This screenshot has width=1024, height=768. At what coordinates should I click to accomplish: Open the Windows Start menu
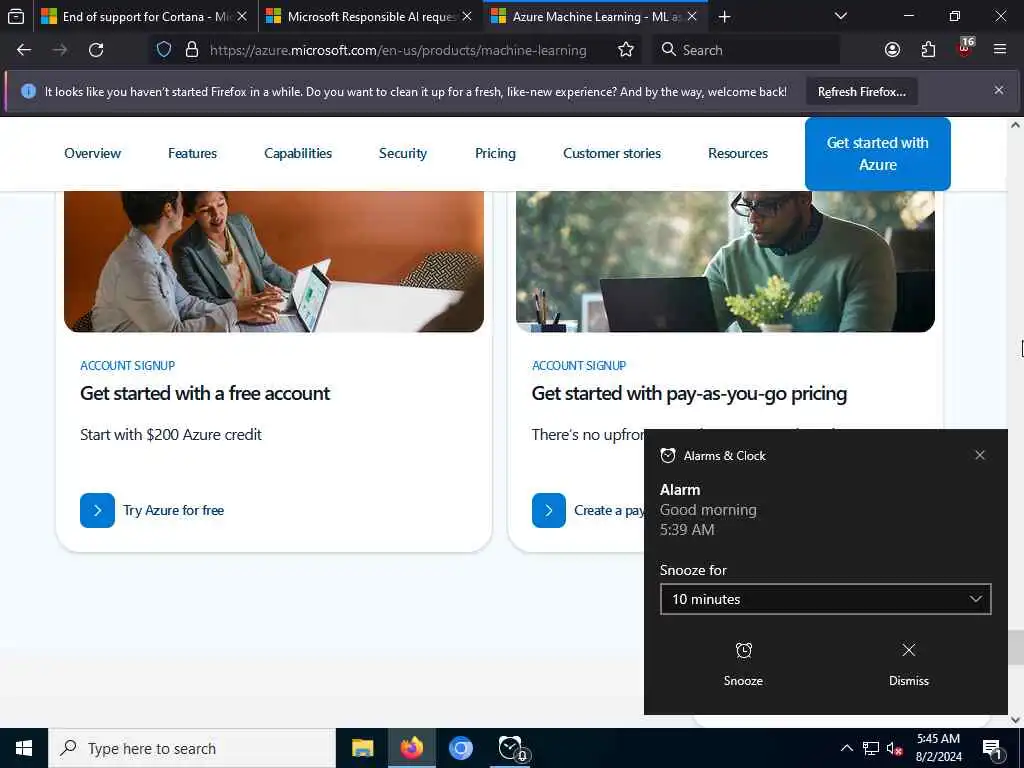tap(24, 748)
